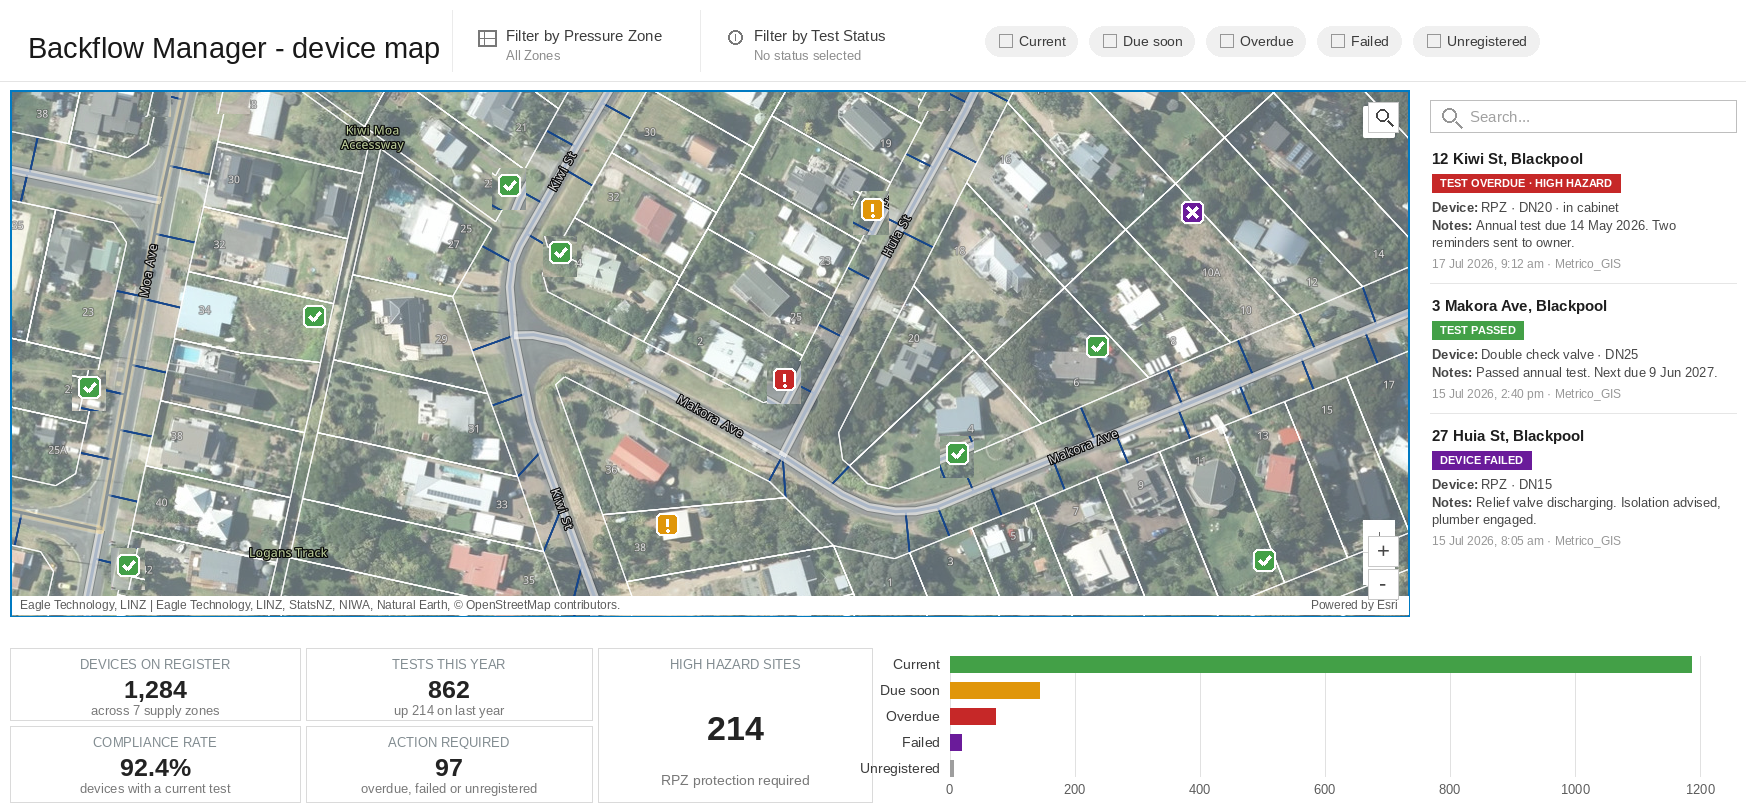
Task: Click the orange due-soon marker by Kiwi St
Action: 667,524
